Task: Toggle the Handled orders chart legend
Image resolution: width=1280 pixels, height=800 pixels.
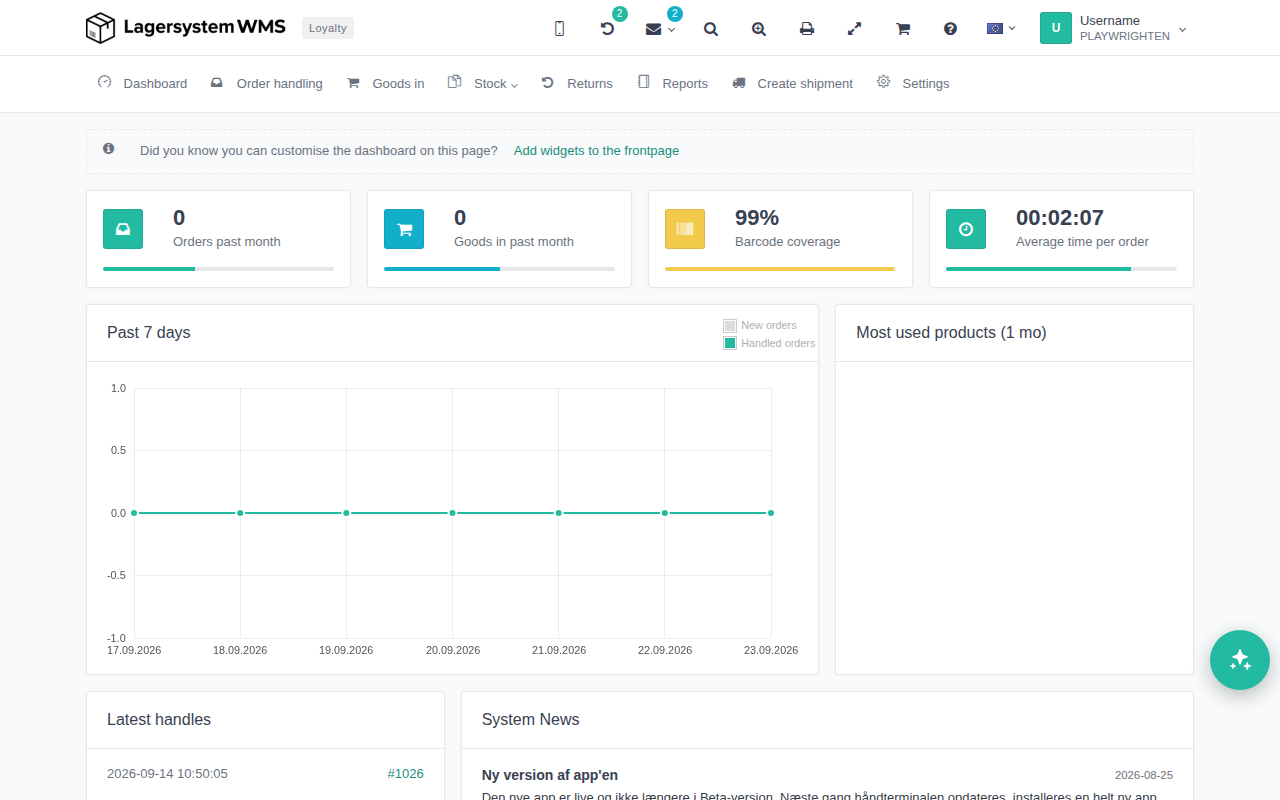Action: (x=769, y=343)
